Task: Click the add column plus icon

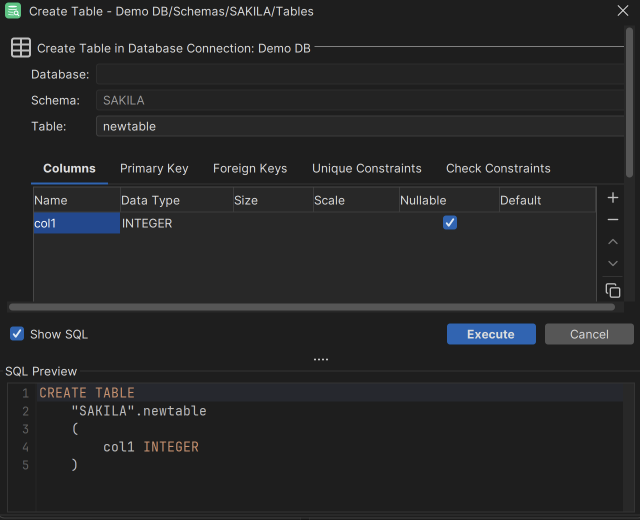Action: click(x=613, y=198)
